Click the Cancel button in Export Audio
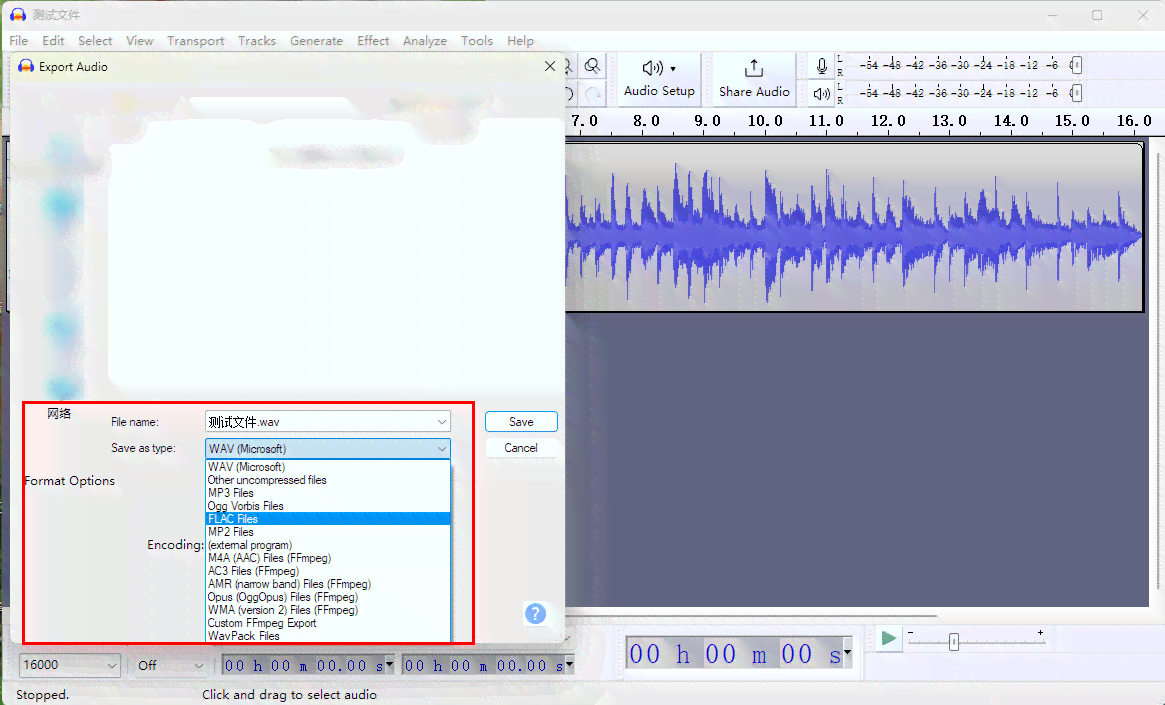Image resolution: width=1165 pixels, height=705 pixels. pyautogui.click(x=521, y=448)
